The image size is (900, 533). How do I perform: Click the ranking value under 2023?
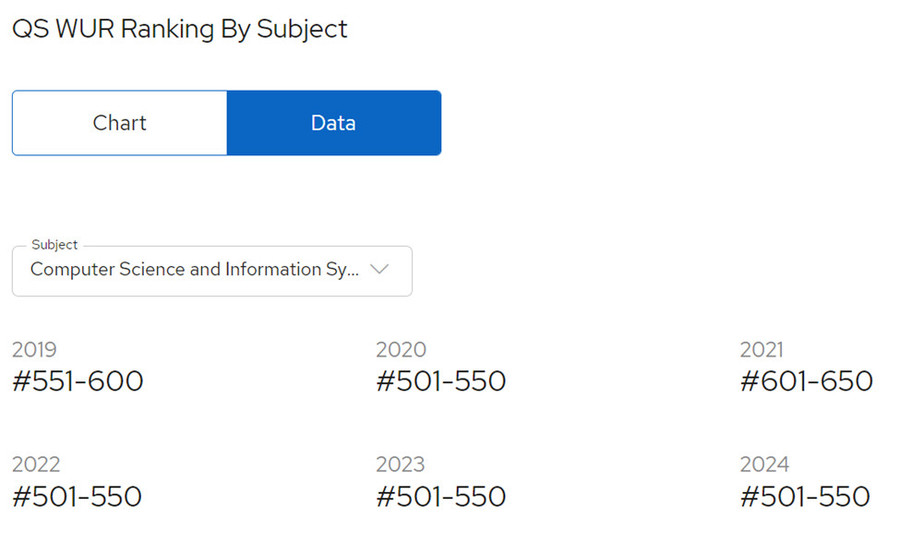click(441, 496)
